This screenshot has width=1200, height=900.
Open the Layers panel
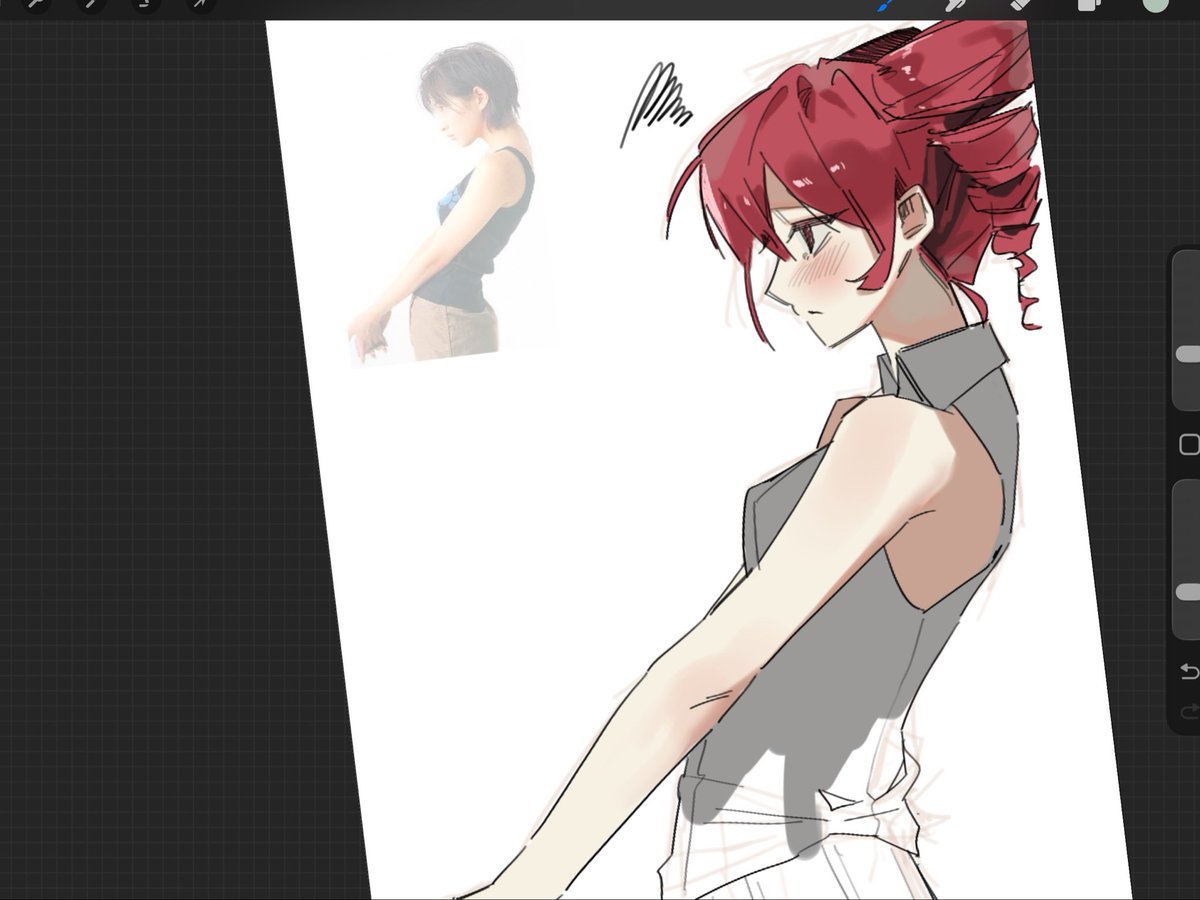pos(1088,4)
